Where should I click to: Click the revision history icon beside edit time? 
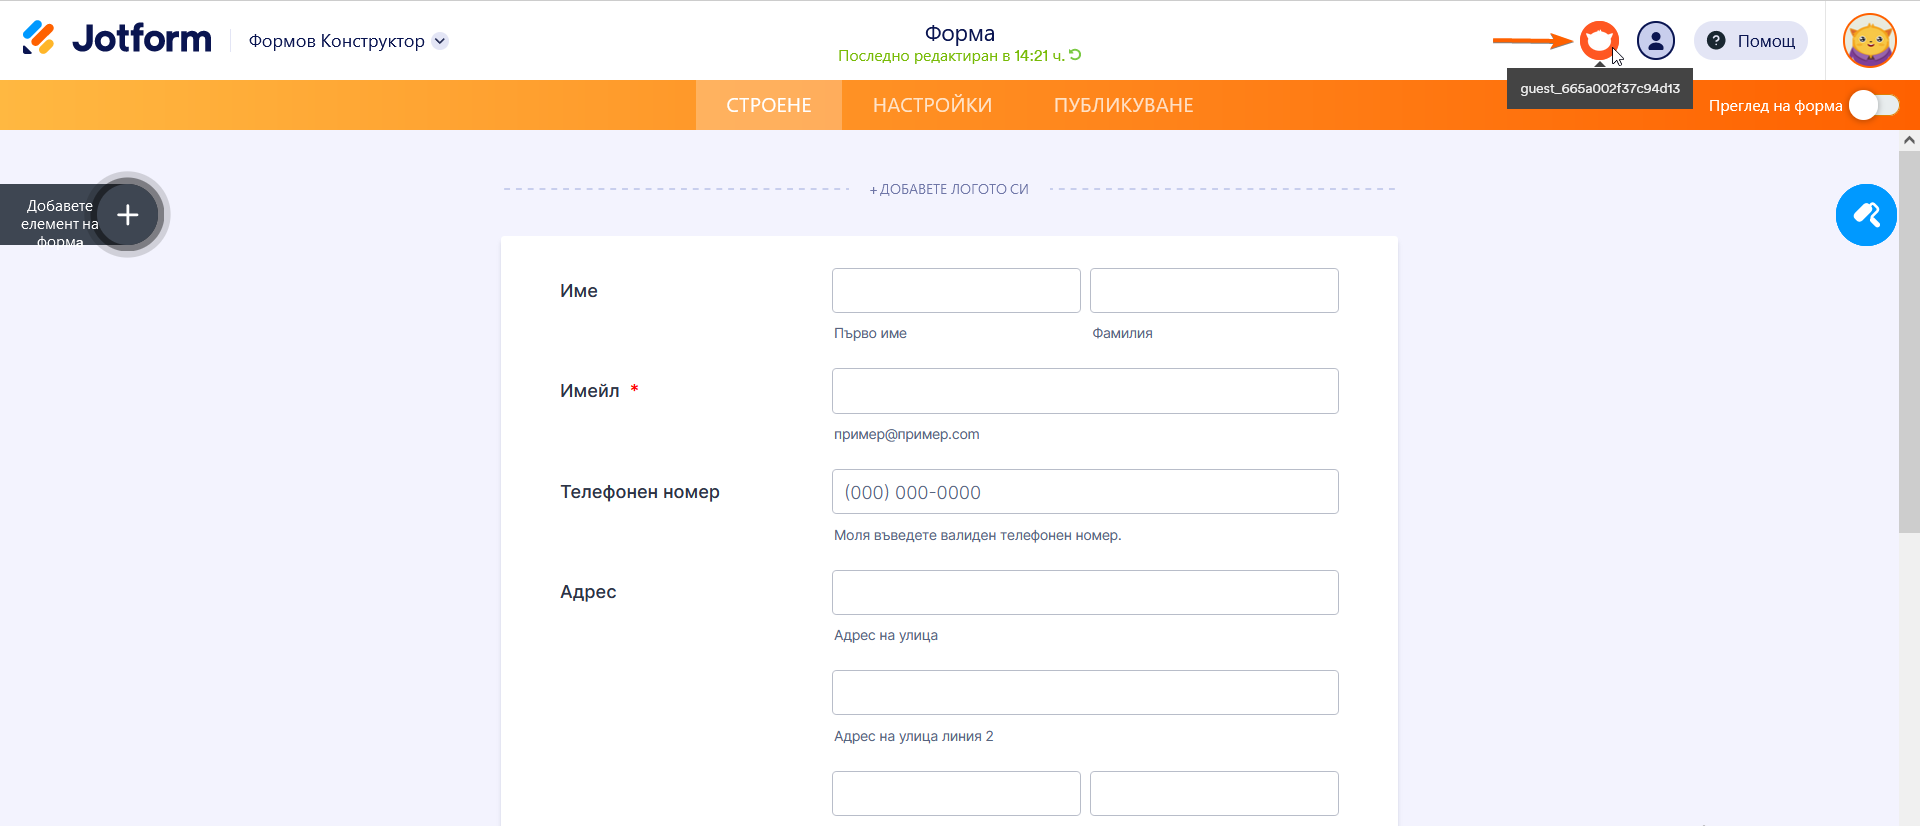[x=1075, y=55]
